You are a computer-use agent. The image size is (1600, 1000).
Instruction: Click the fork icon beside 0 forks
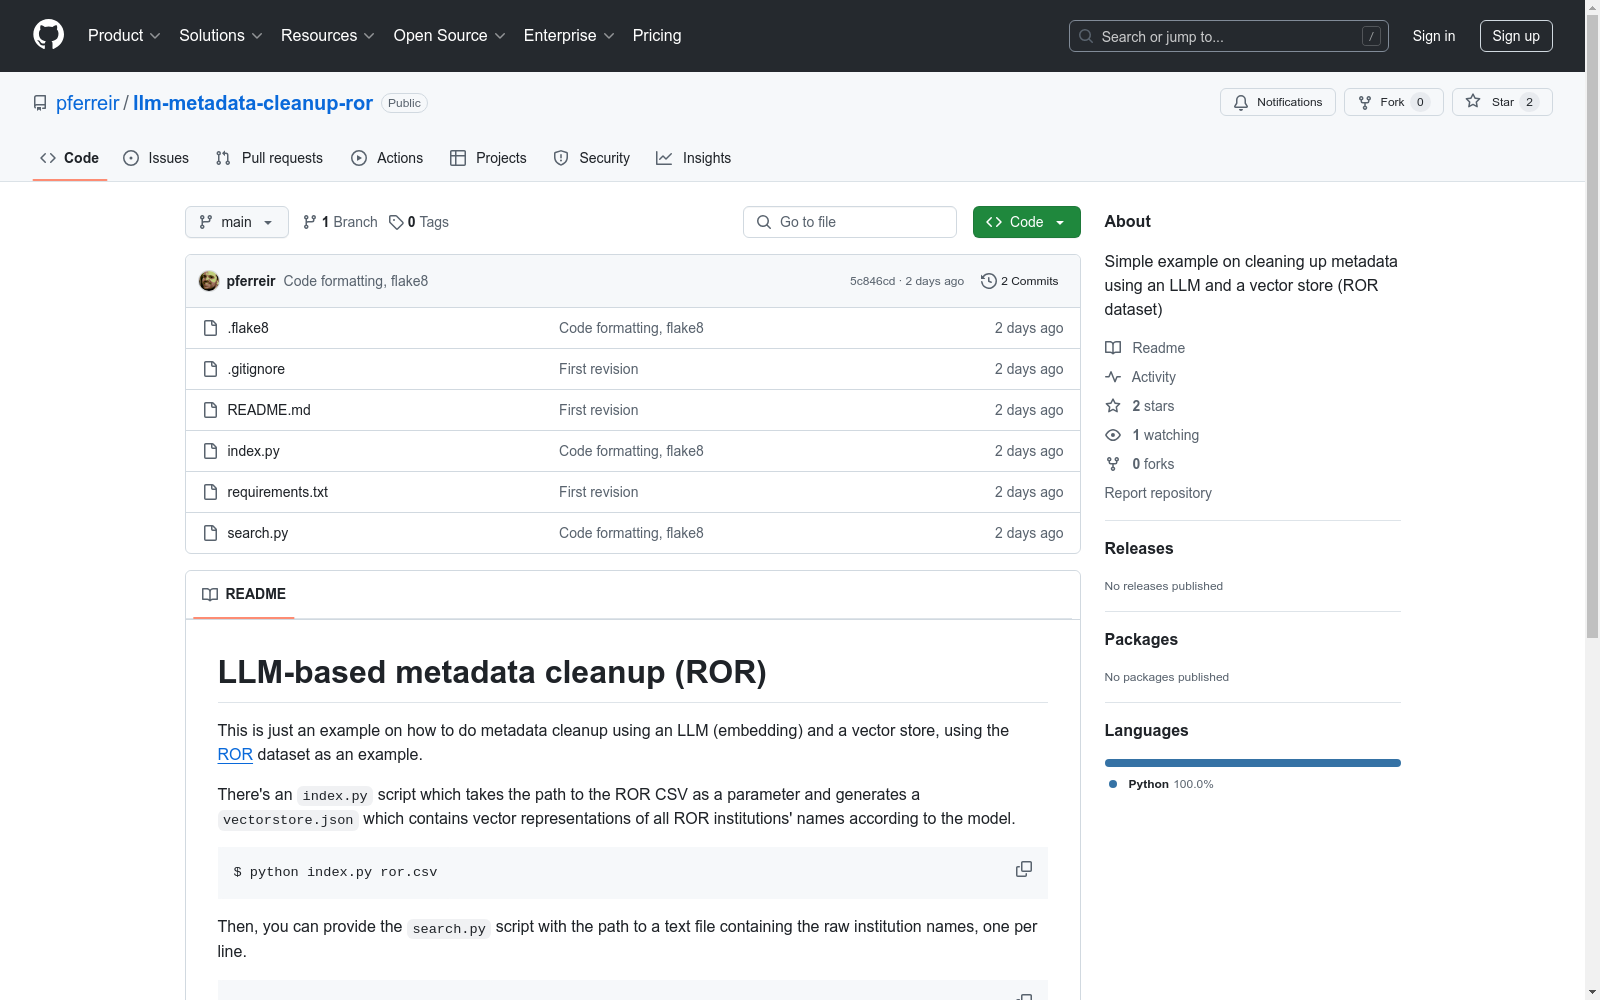point(1113,464)
